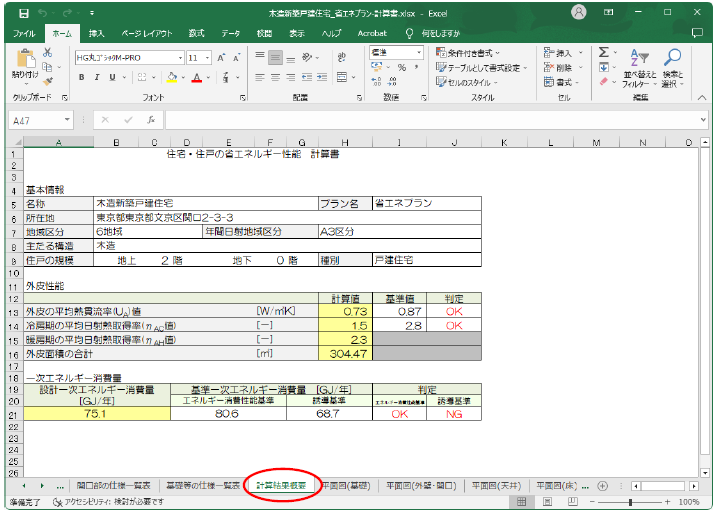Click the AutoSum sigma icon
Screen dimensions: 714x511
coord(604,52)
